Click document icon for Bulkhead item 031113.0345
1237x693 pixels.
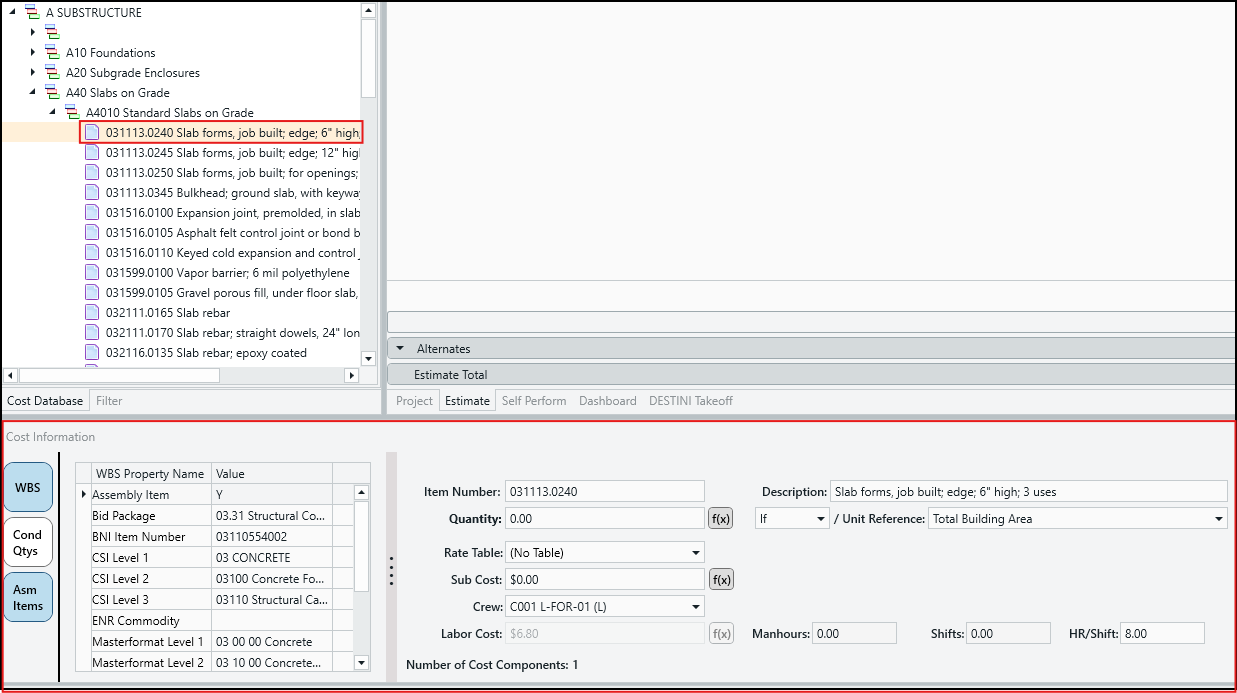92,192
